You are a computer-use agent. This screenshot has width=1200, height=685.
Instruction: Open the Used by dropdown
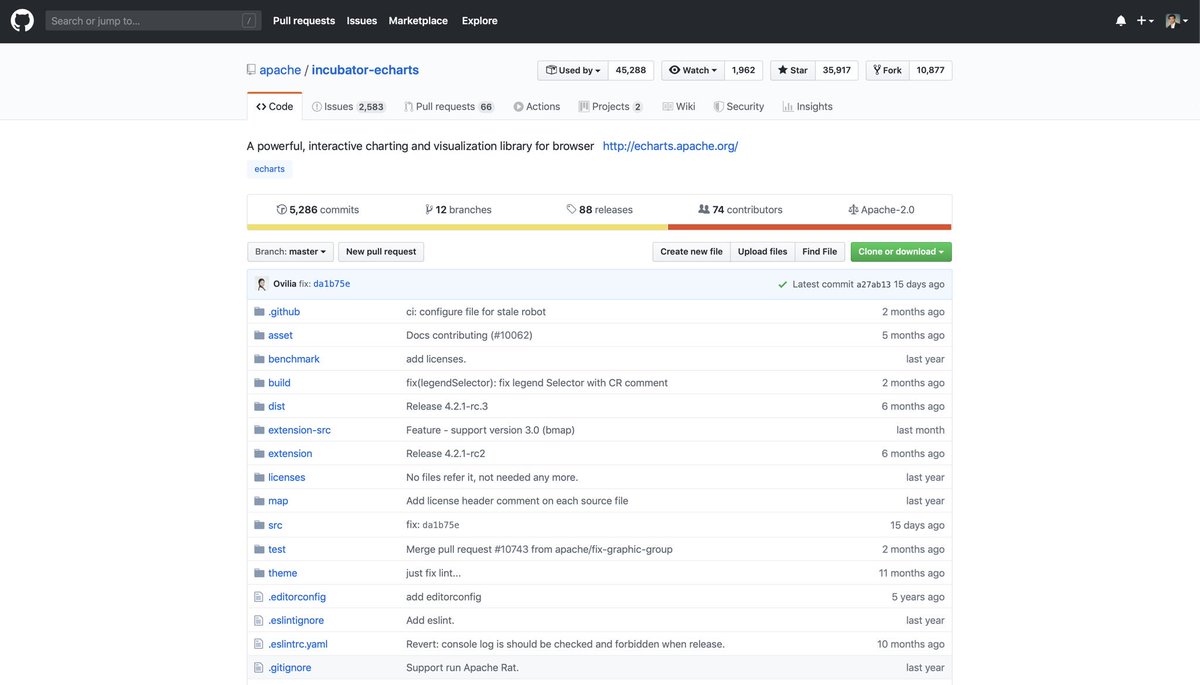[x=573, y=70]
